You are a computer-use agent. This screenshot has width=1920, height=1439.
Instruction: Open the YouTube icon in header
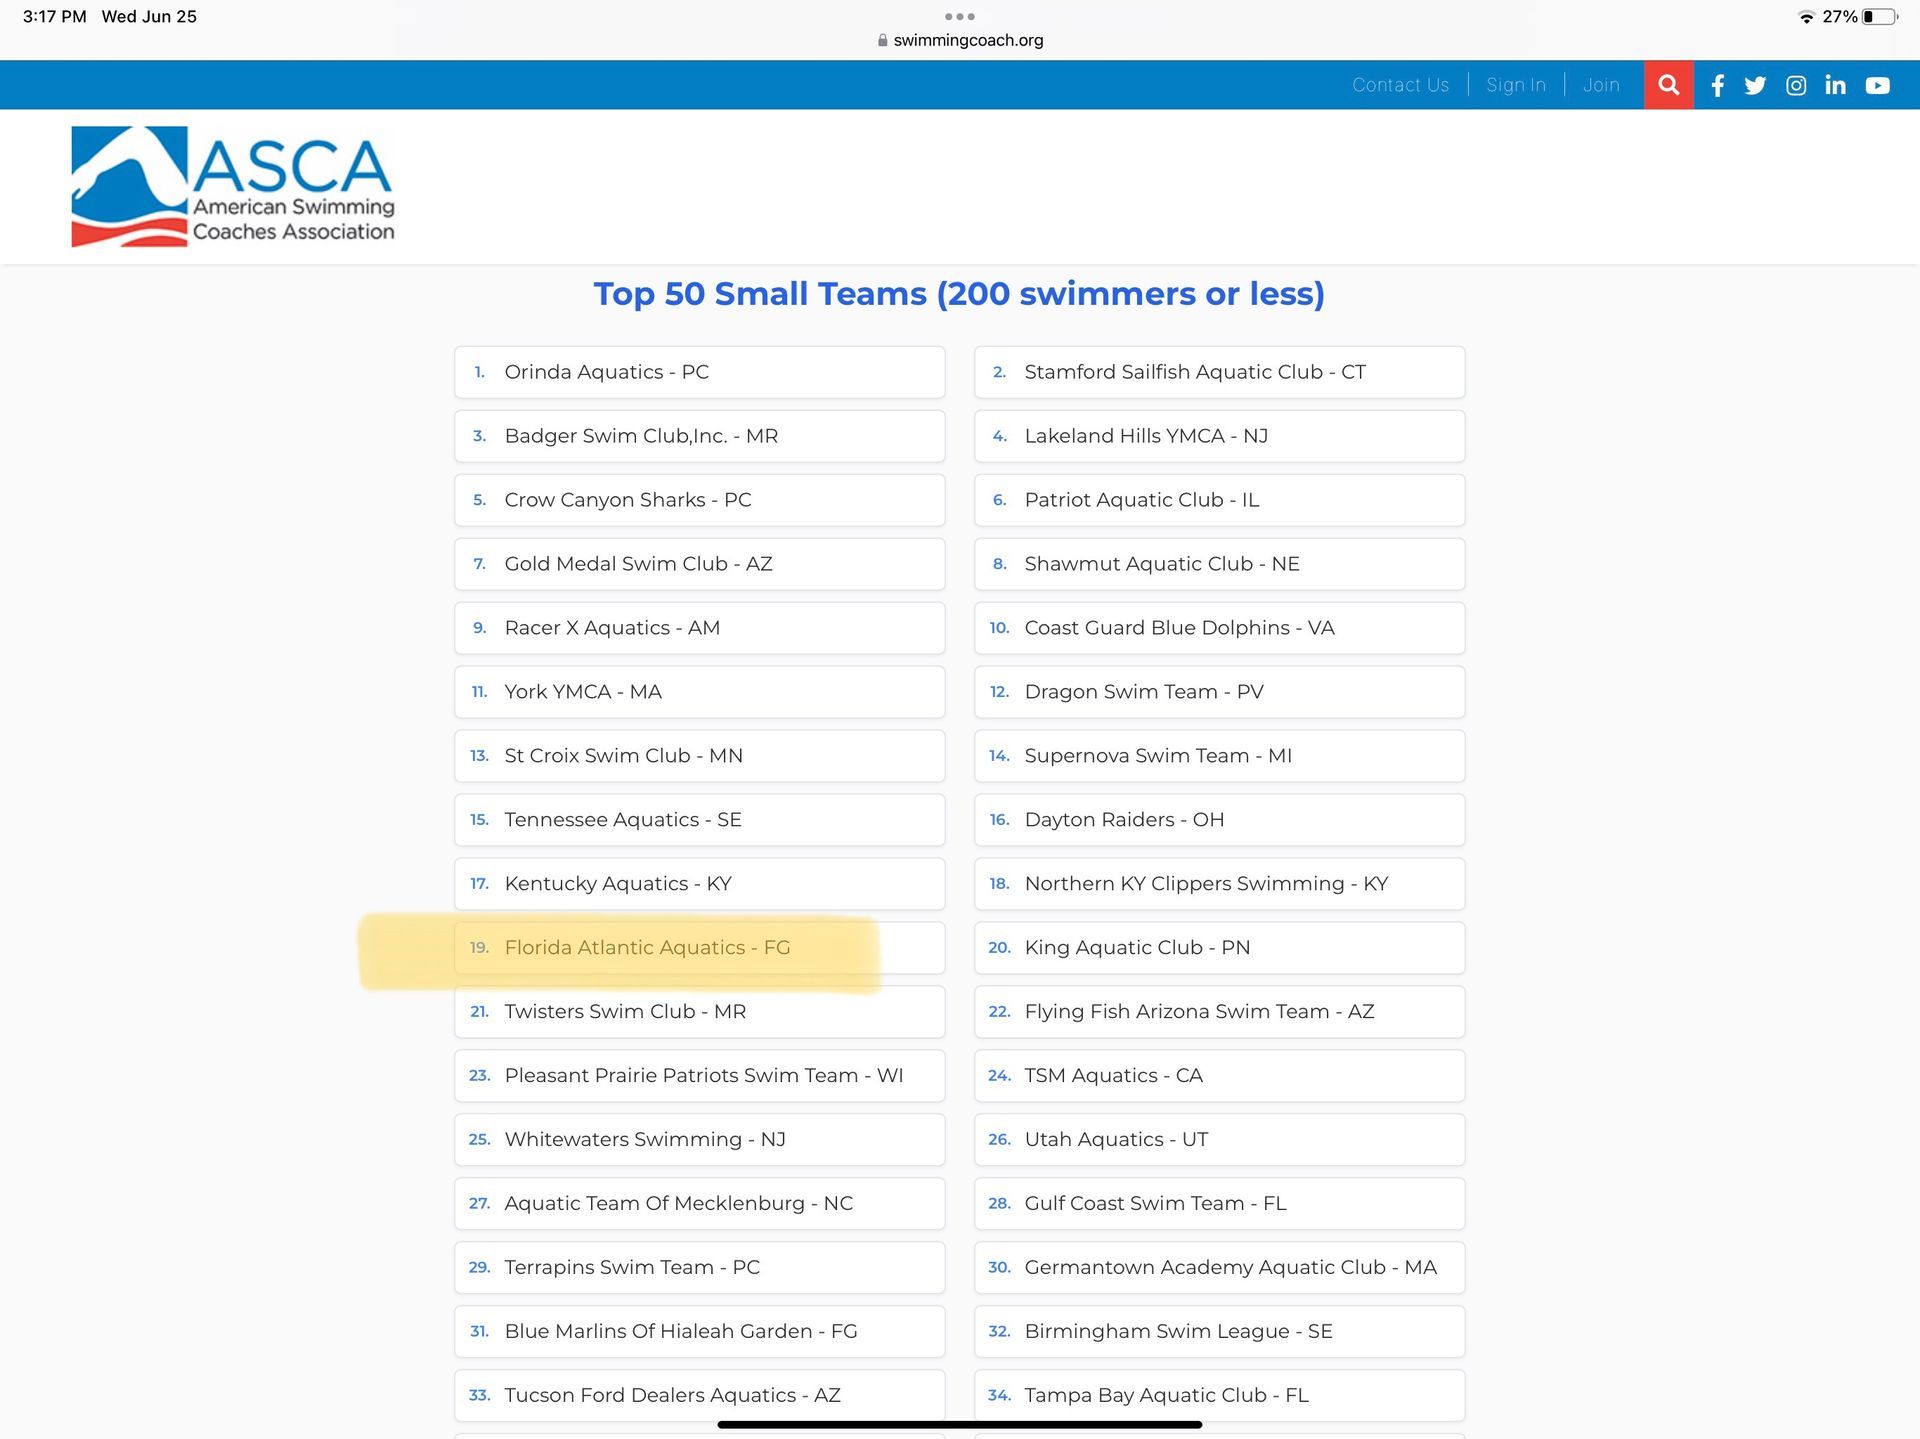(1877, 85)
